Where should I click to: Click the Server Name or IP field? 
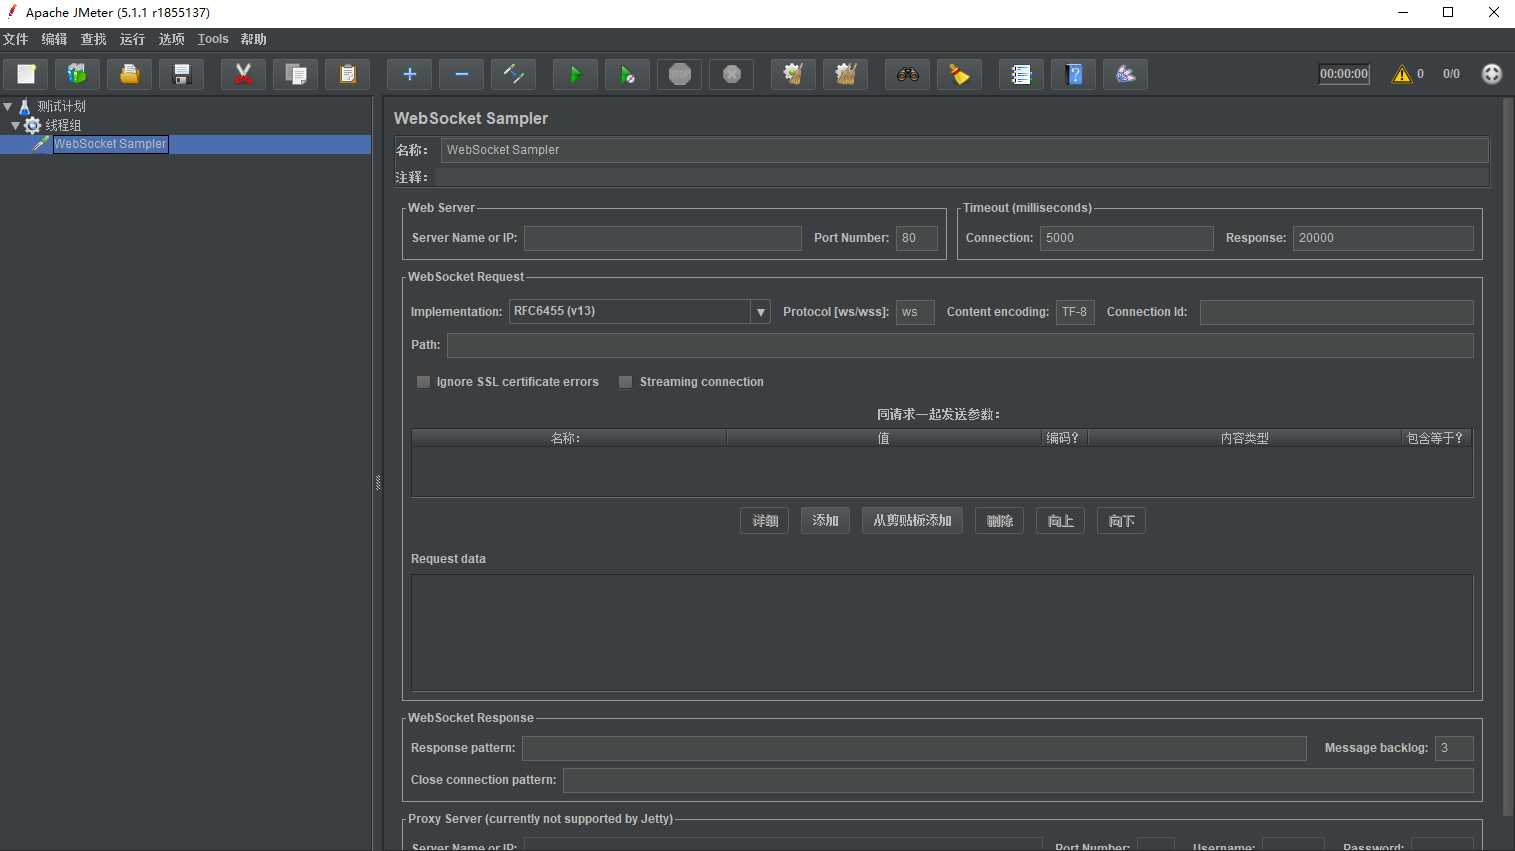[663, 238]
